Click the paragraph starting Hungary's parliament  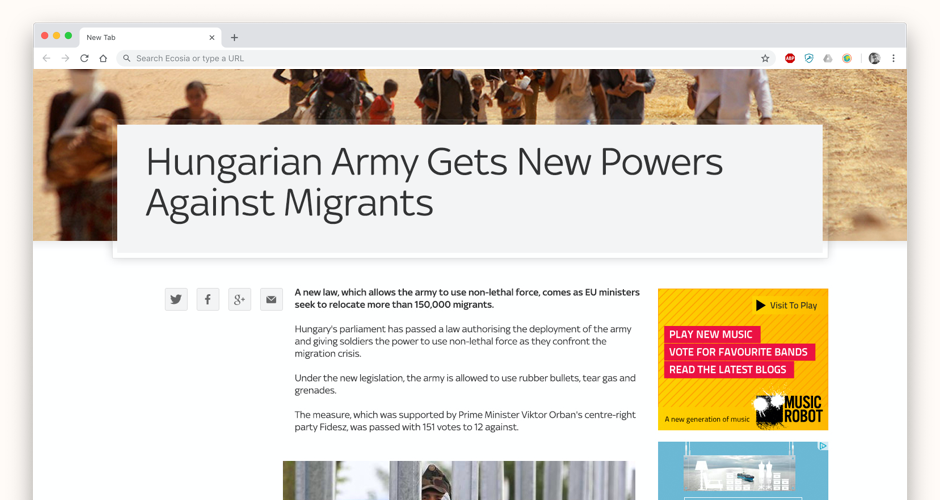pyautogui.click(x=463, y=341)
